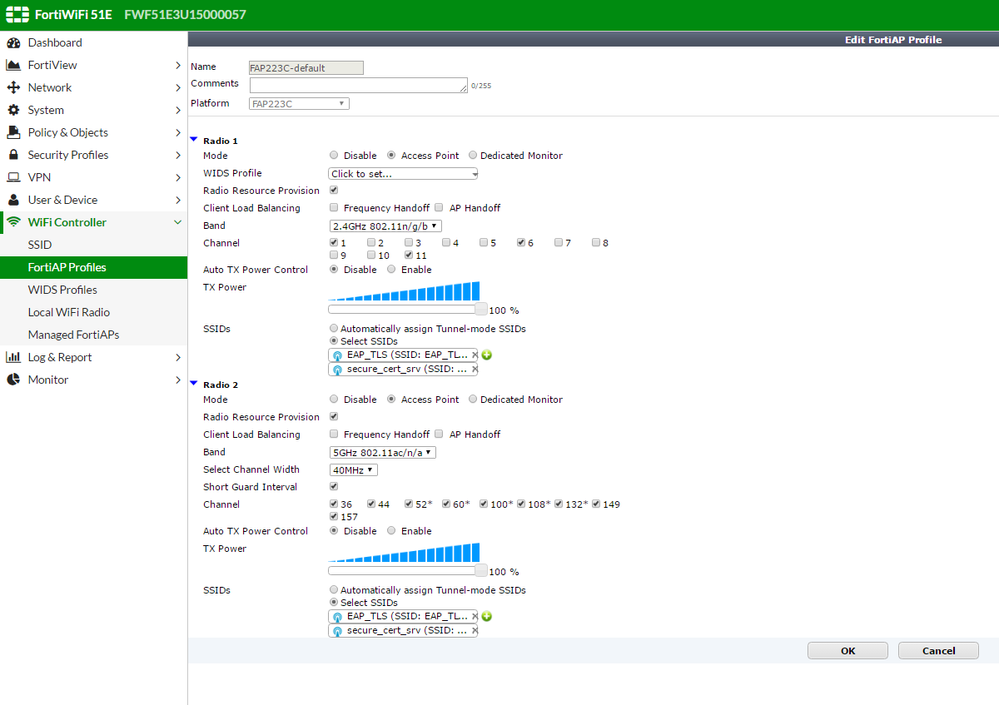Set Radio 1 mode to Disable
This screenshot has height=705, width=999.
point(334,155)
